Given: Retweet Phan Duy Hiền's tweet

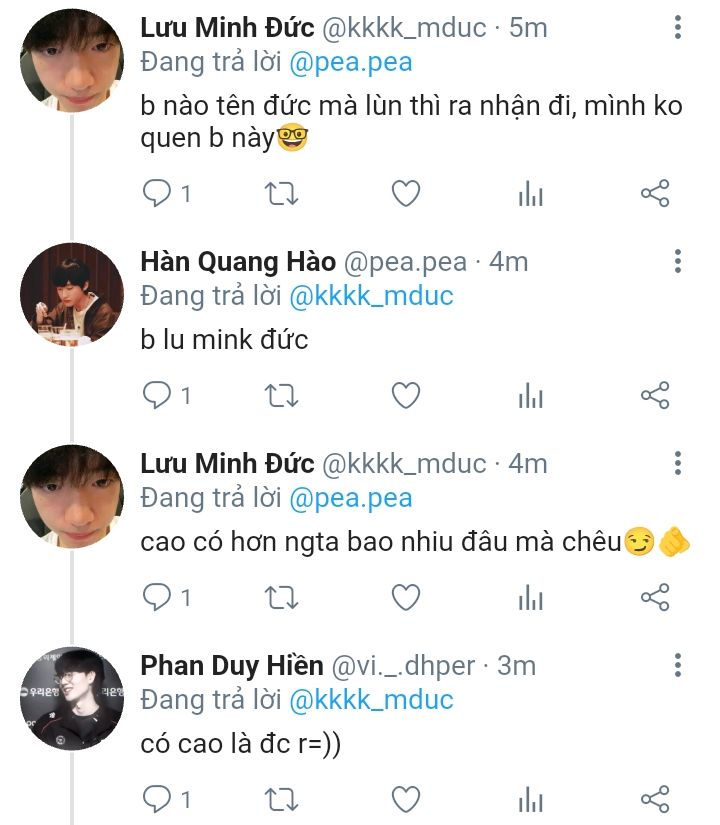Looking at the screenshot, I should pos(281,799).
